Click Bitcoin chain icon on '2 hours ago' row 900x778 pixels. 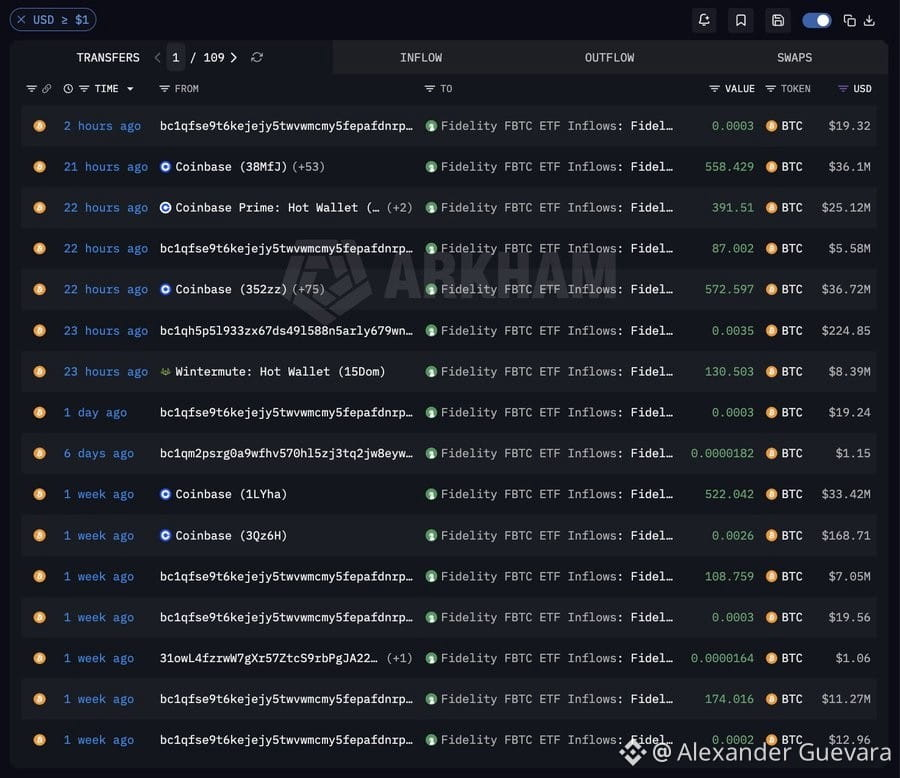40,126
